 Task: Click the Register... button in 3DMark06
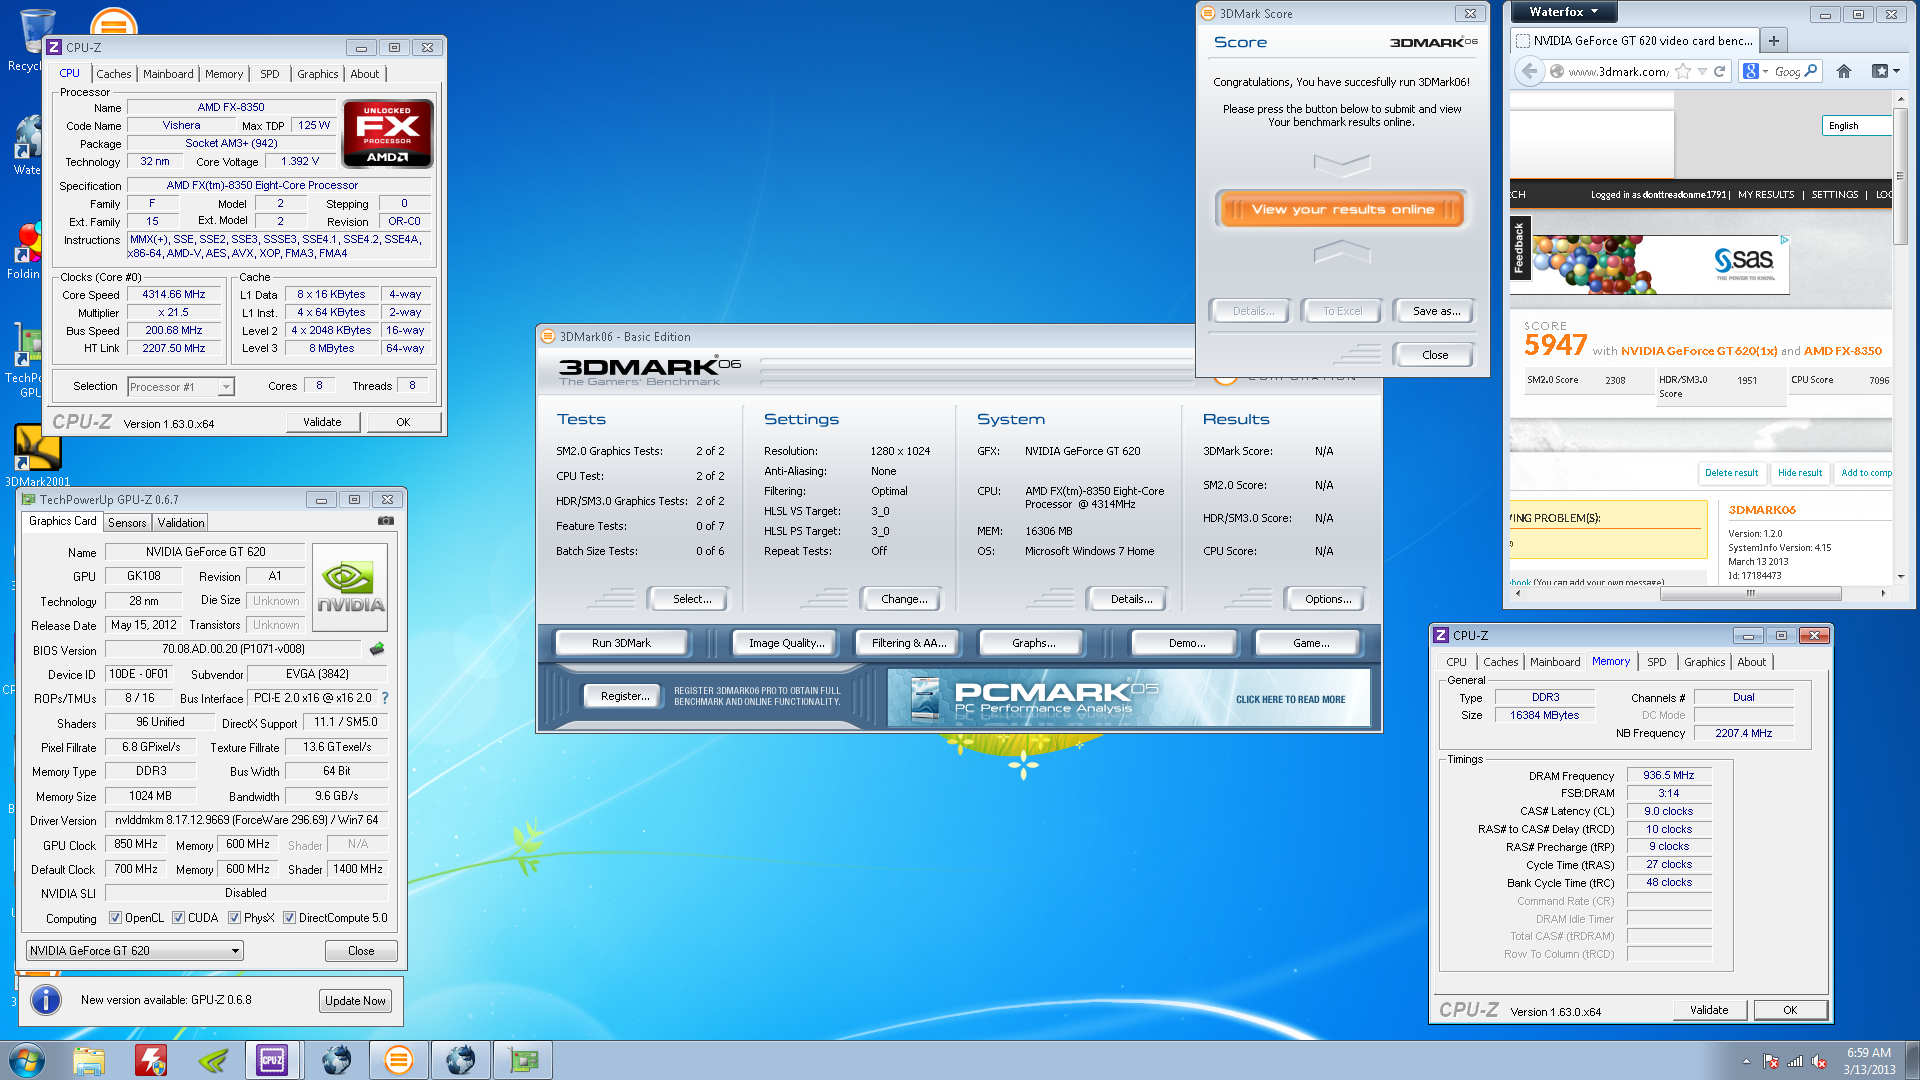tap(624, 696)
